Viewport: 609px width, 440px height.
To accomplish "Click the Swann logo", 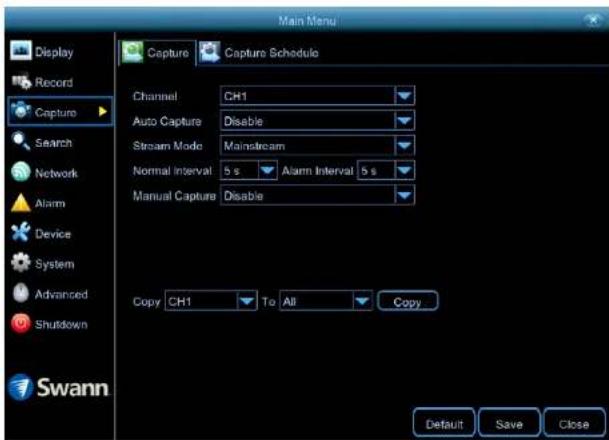I will click(x=58, y=387).
